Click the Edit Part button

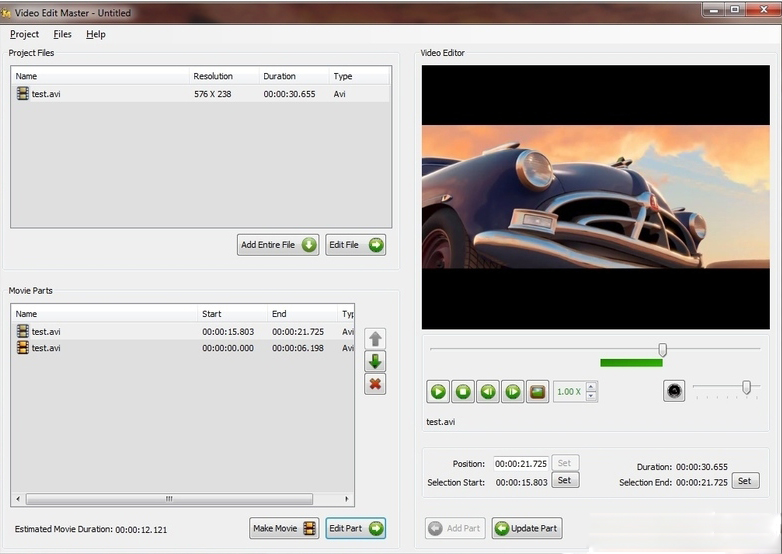tap(356, 528)
